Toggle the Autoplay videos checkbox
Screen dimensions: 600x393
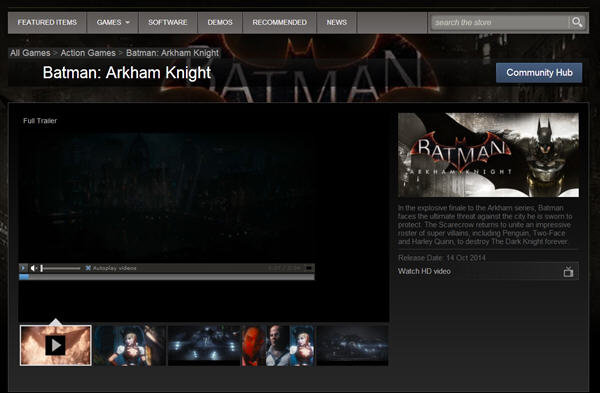[88, 268]
